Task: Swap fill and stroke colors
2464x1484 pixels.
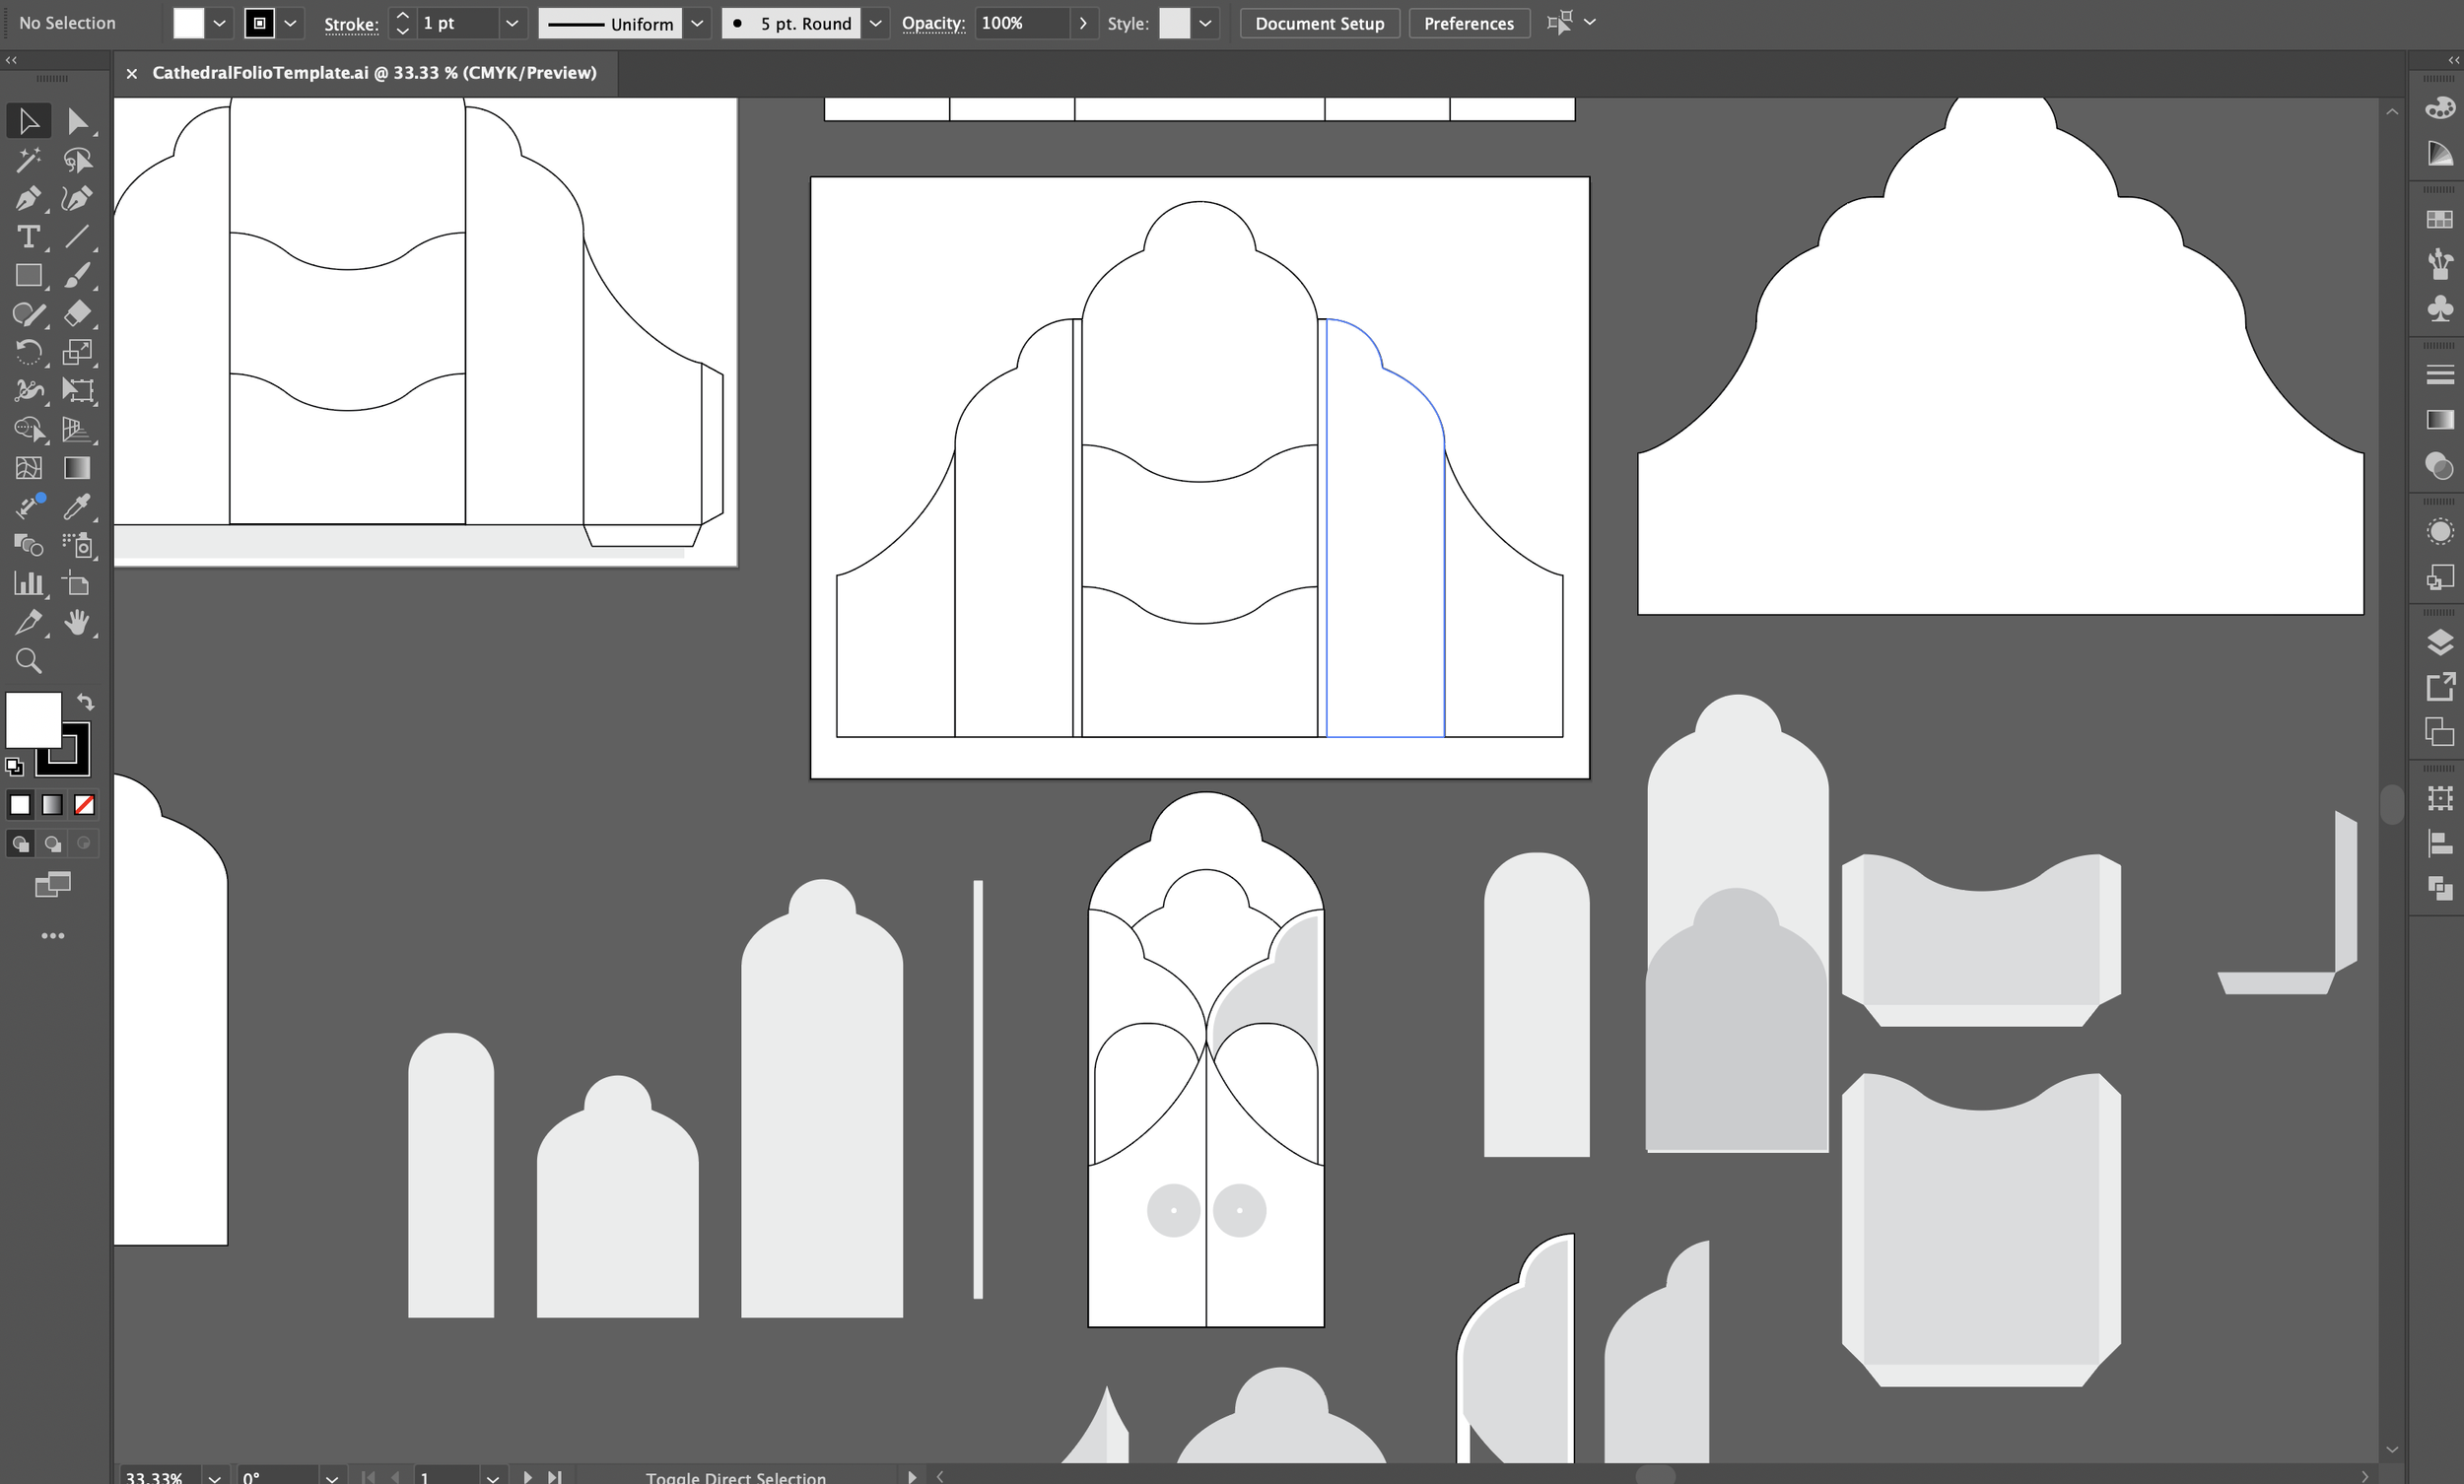Action: pyautogui.click(x=86, y=702)
